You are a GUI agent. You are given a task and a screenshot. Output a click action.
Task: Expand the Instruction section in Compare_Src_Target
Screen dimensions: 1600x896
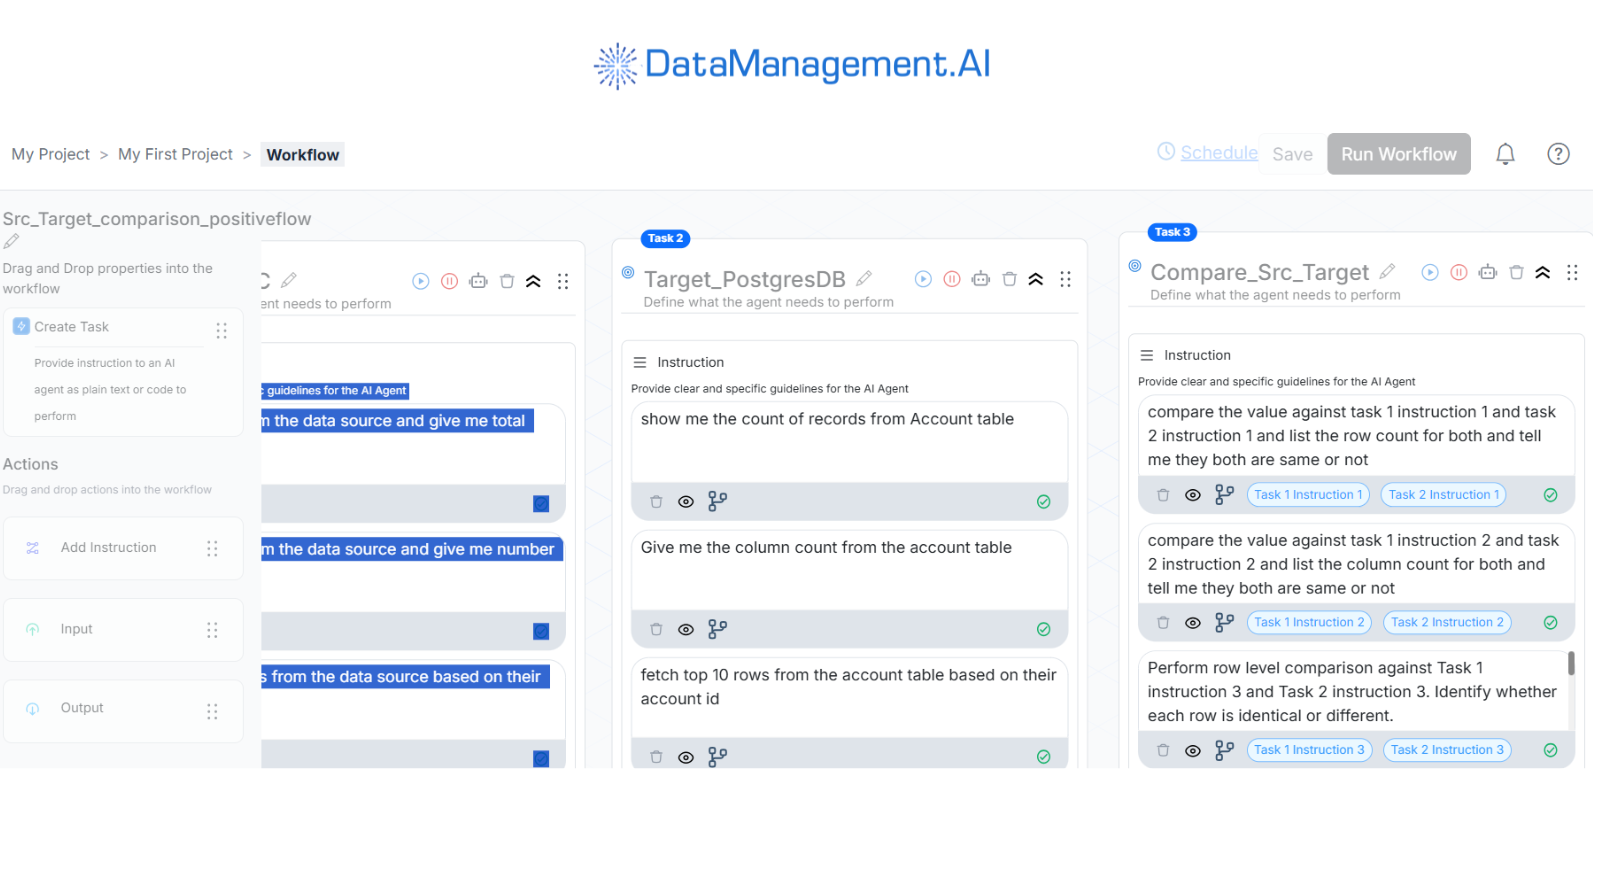[1147, 355]
